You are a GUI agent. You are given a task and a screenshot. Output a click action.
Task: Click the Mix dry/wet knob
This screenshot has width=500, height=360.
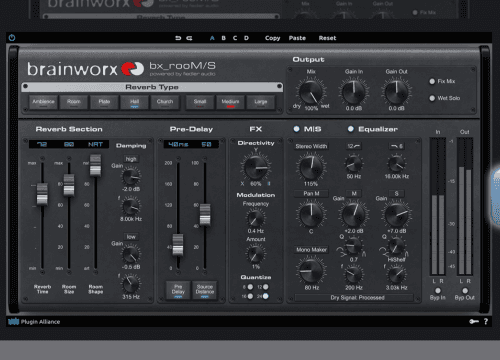tap(311, 92)
